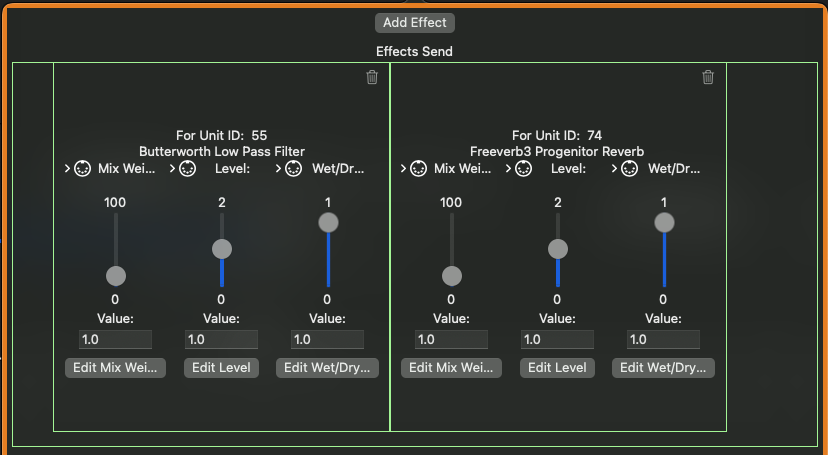Click Edit Wet/Dry button for Butterworth filter
This screenshot has height=455, width=828.
327,367
